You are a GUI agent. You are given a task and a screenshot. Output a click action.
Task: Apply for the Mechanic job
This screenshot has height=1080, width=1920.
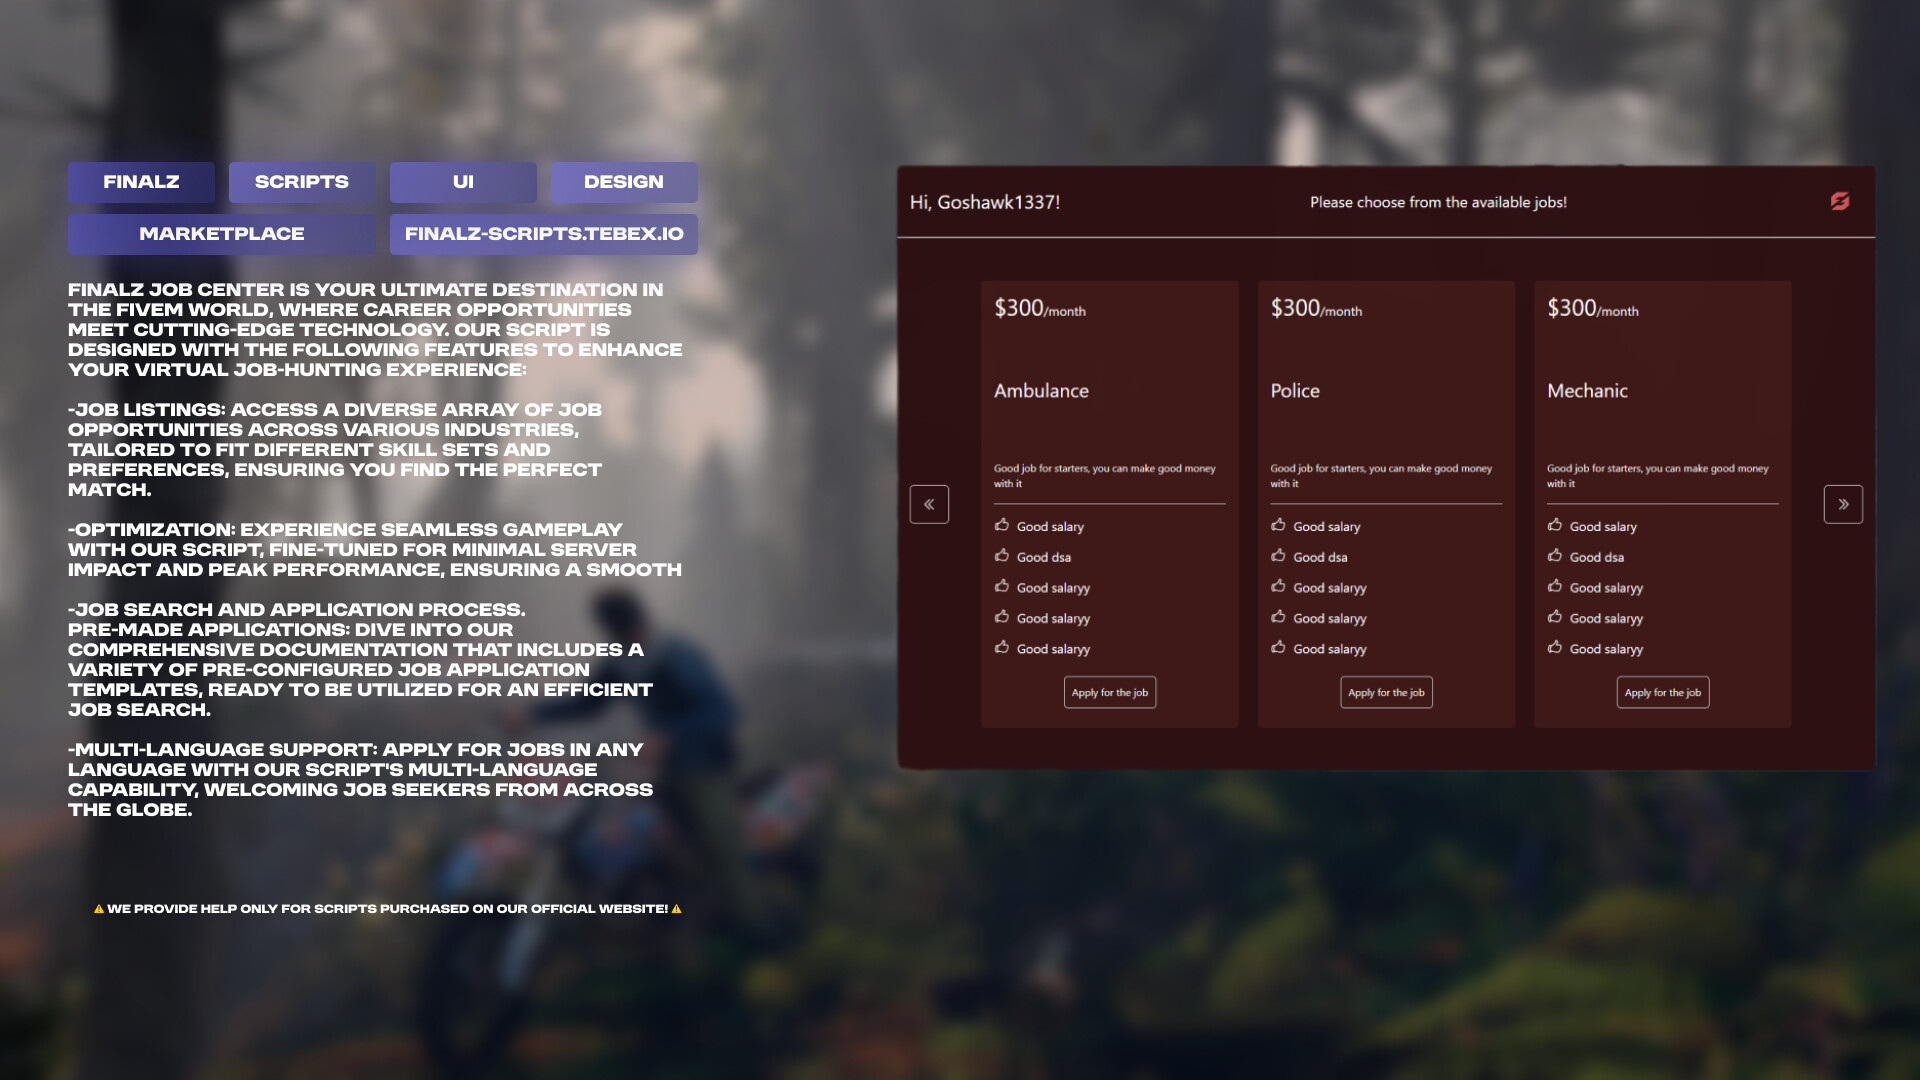pyautogui.click(x=1662, y=692)
